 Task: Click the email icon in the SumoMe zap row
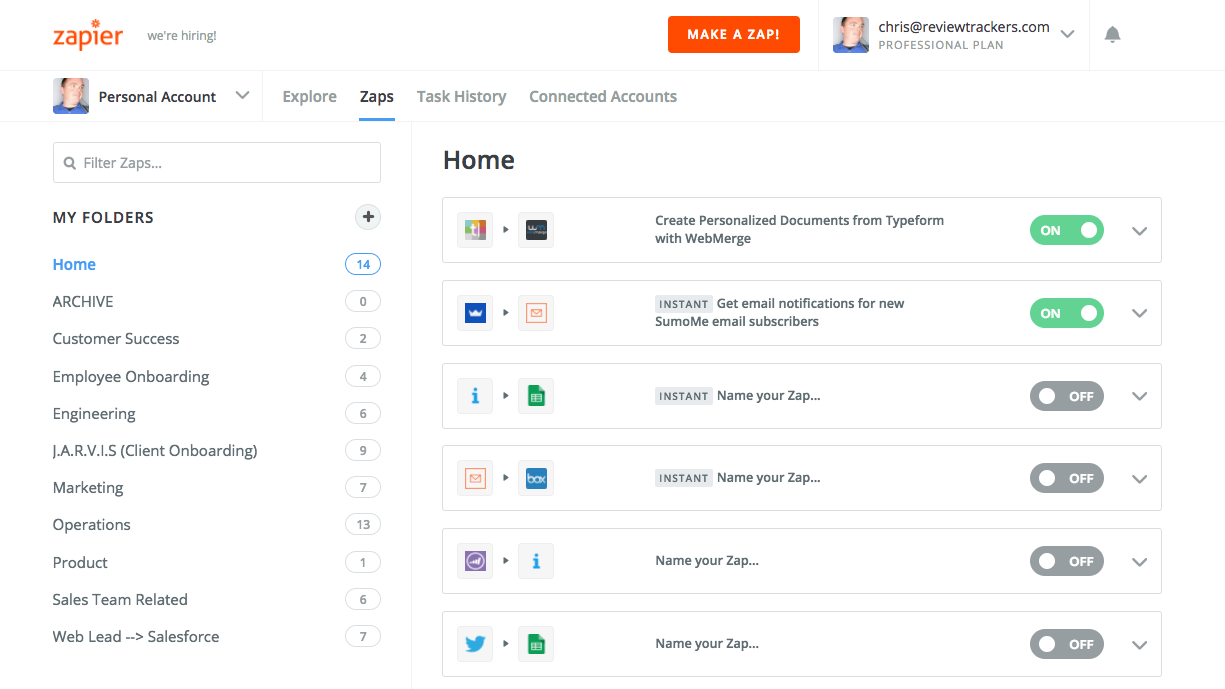536,313
